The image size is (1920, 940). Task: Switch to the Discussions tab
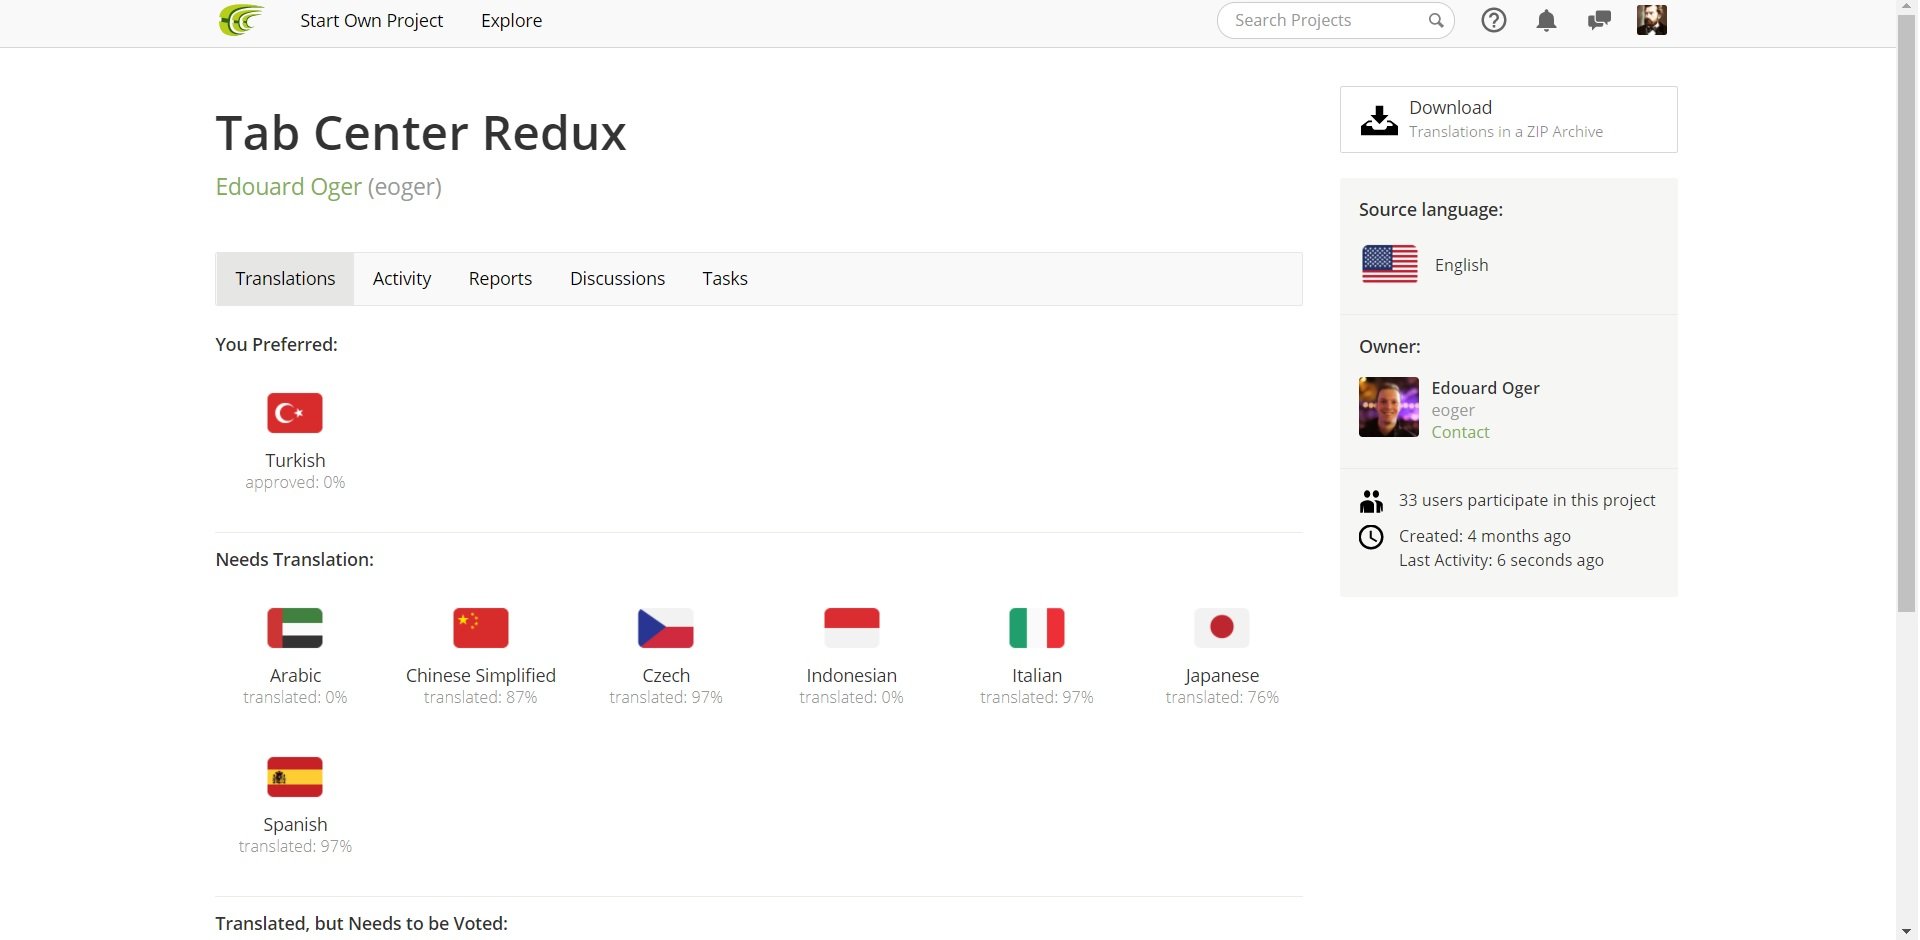click(617, 279)
